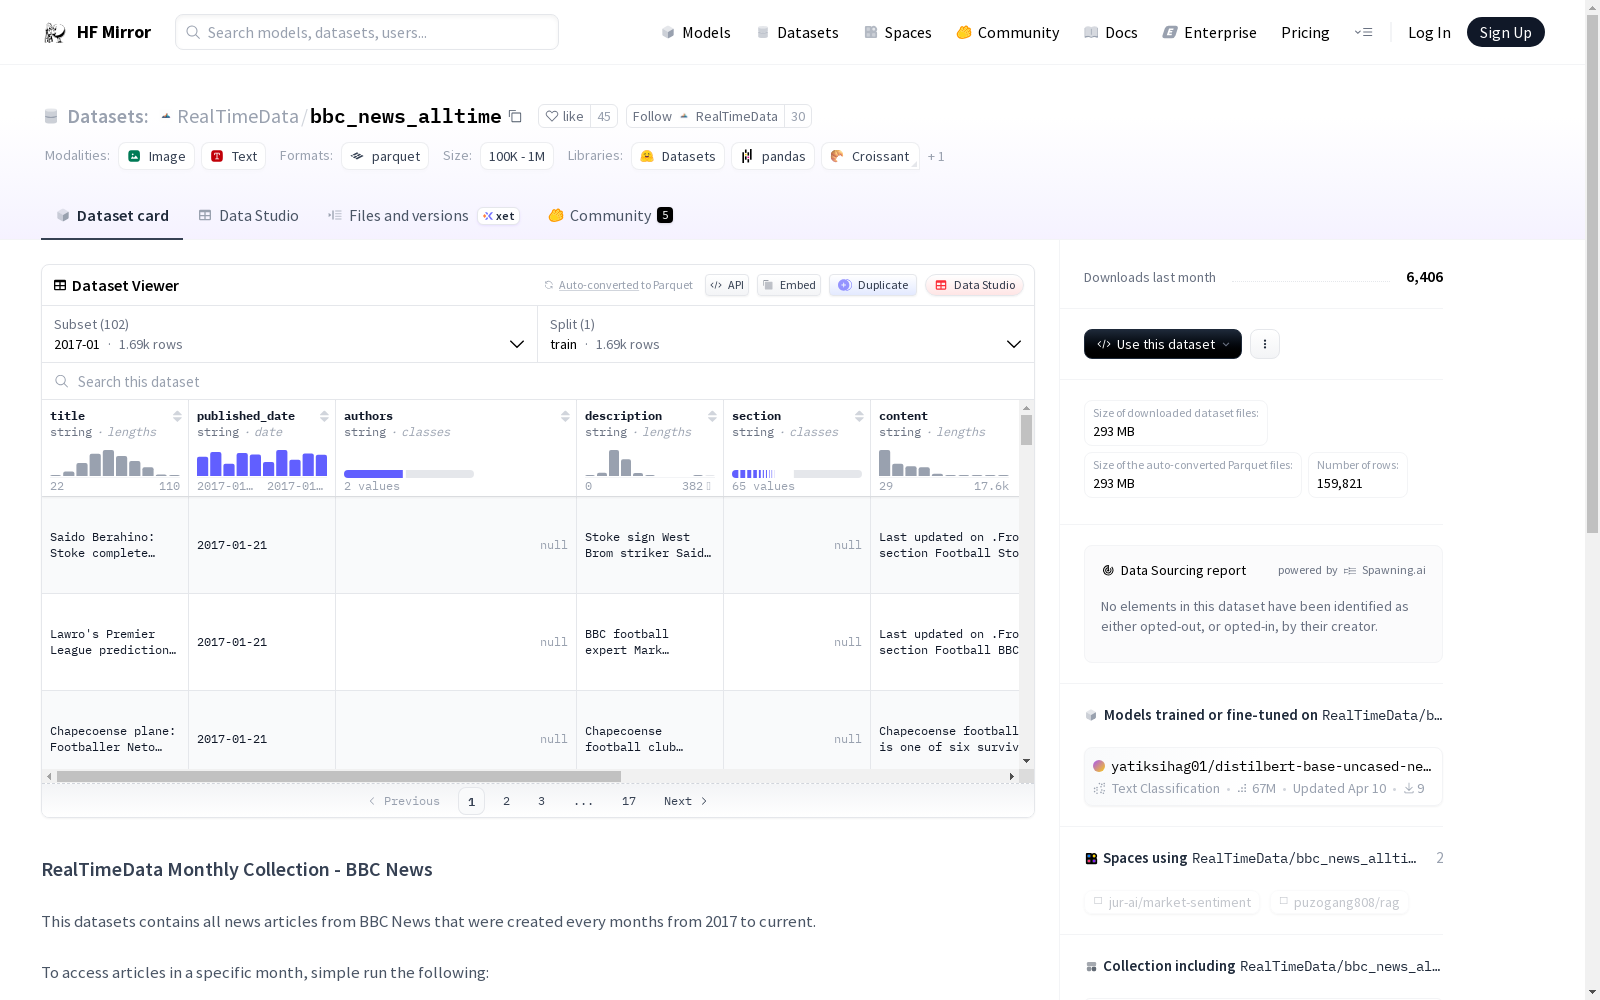Focus the Search this dataset field
The width and height of the screenshot is (1600, 1000).
click(538, 381)
